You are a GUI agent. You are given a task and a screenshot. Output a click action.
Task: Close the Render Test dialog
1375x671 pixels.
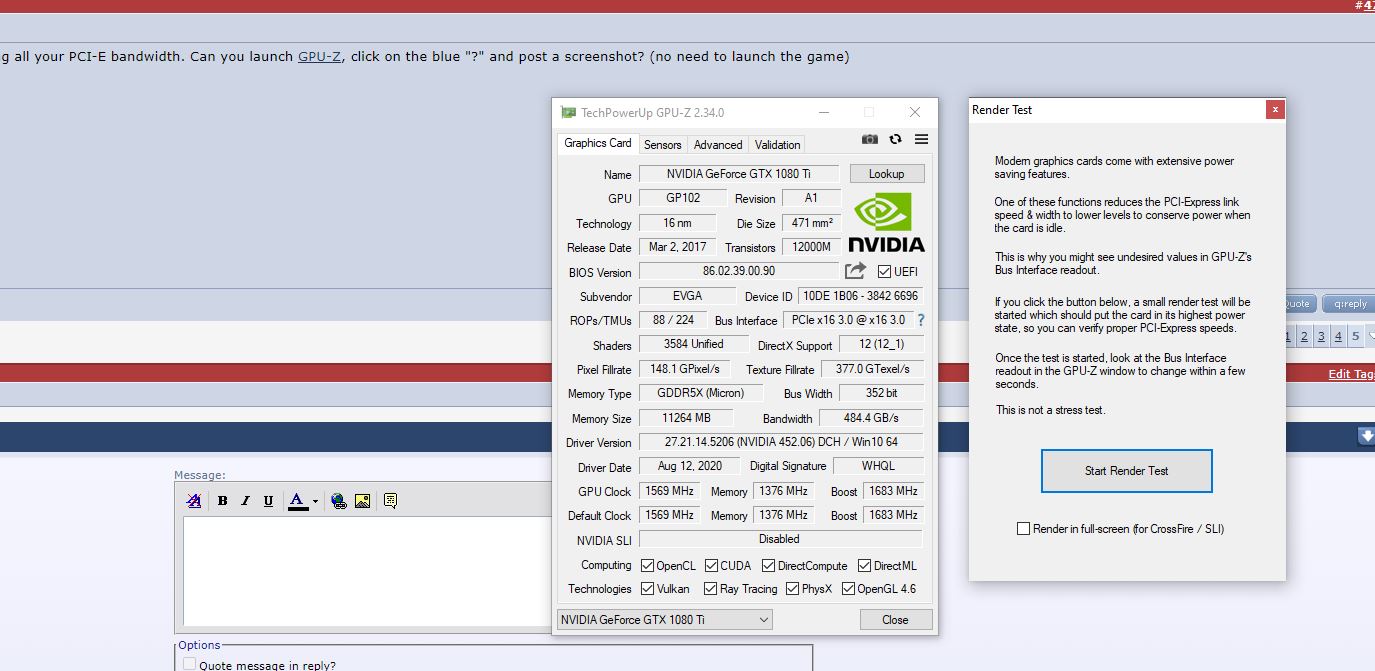1274,110
